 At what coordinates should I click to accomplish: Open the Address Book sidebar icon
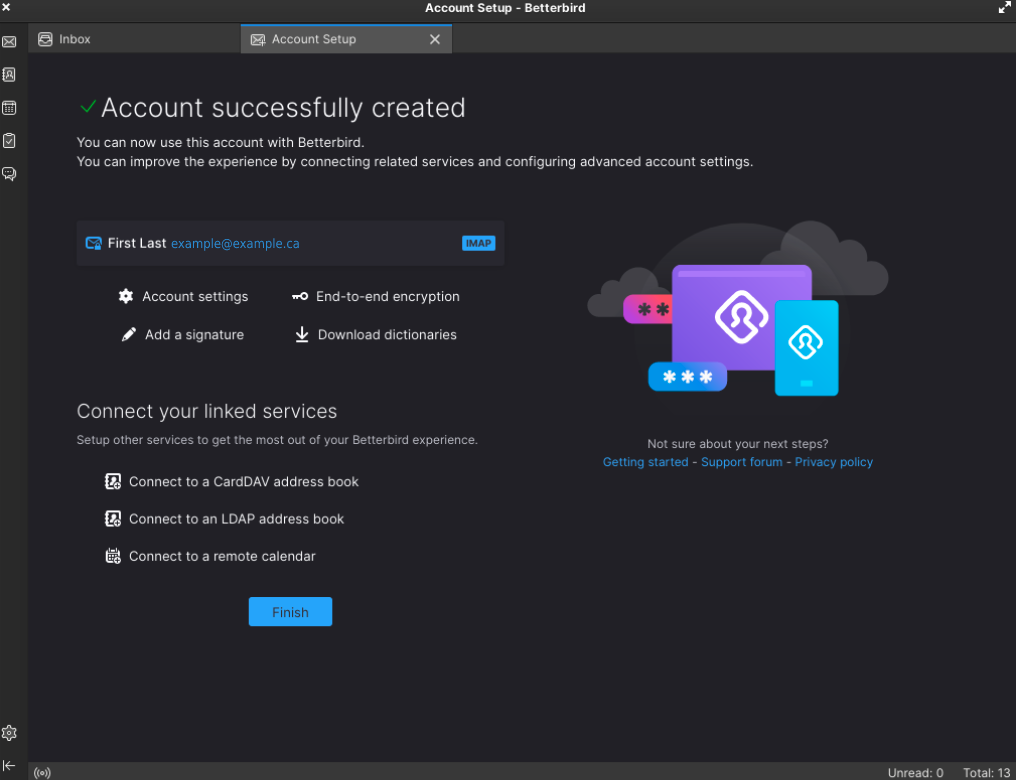pos(9,75)
